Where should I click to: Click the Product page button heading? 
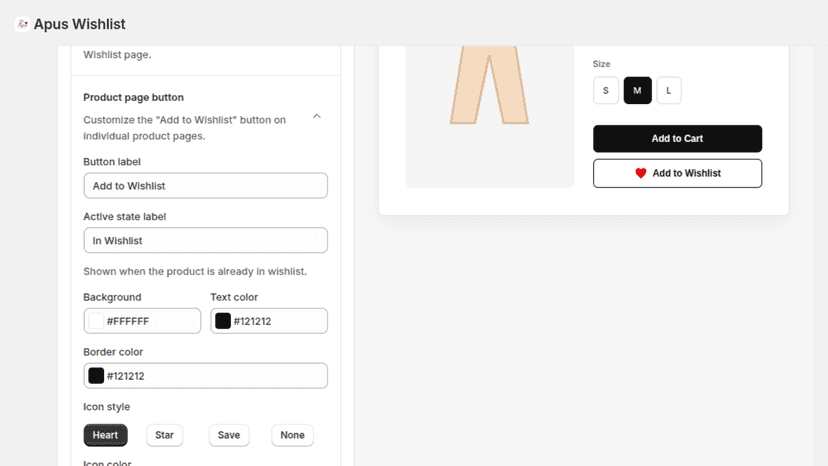(x=134, y=97)
